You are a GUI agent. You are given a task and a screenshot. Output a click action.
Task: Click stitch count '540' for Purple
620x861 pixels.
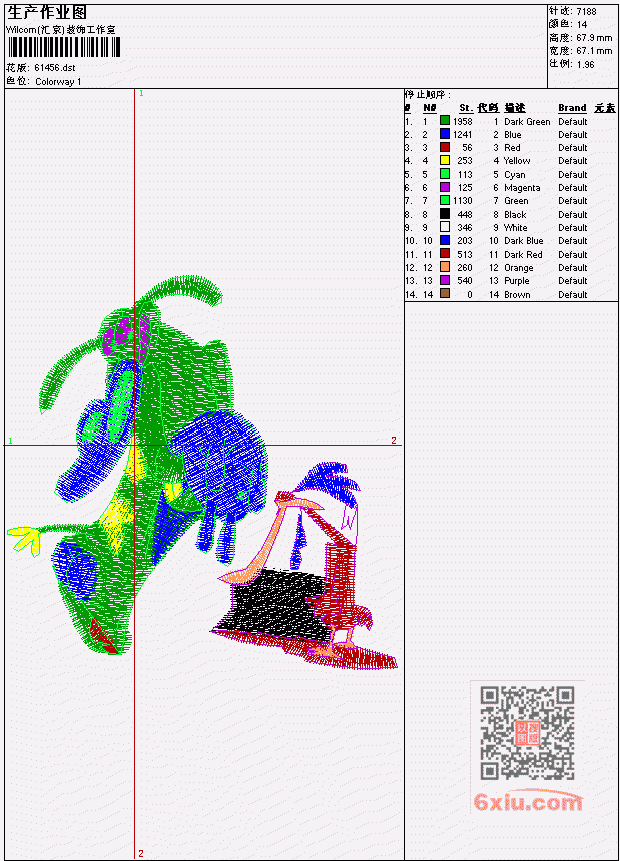[x=465, y=281]
